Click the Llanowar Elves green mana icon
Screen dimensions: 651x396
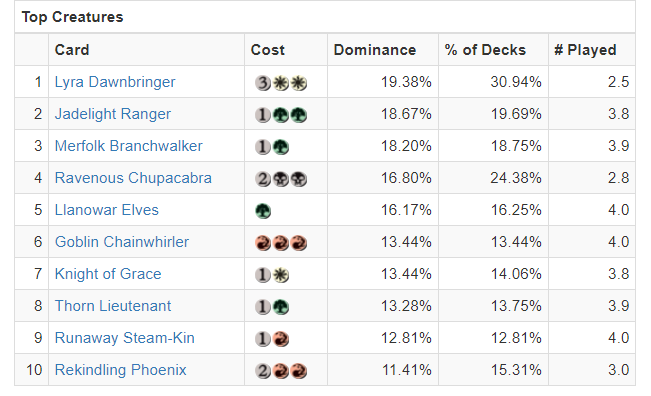tap(263, 211)
